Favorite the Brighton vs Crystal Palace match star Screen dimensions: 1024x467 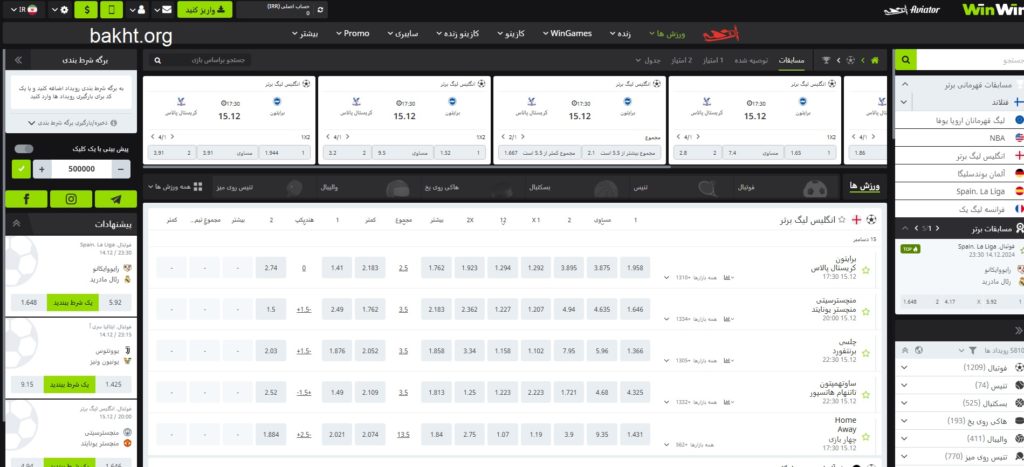[866, 269]
